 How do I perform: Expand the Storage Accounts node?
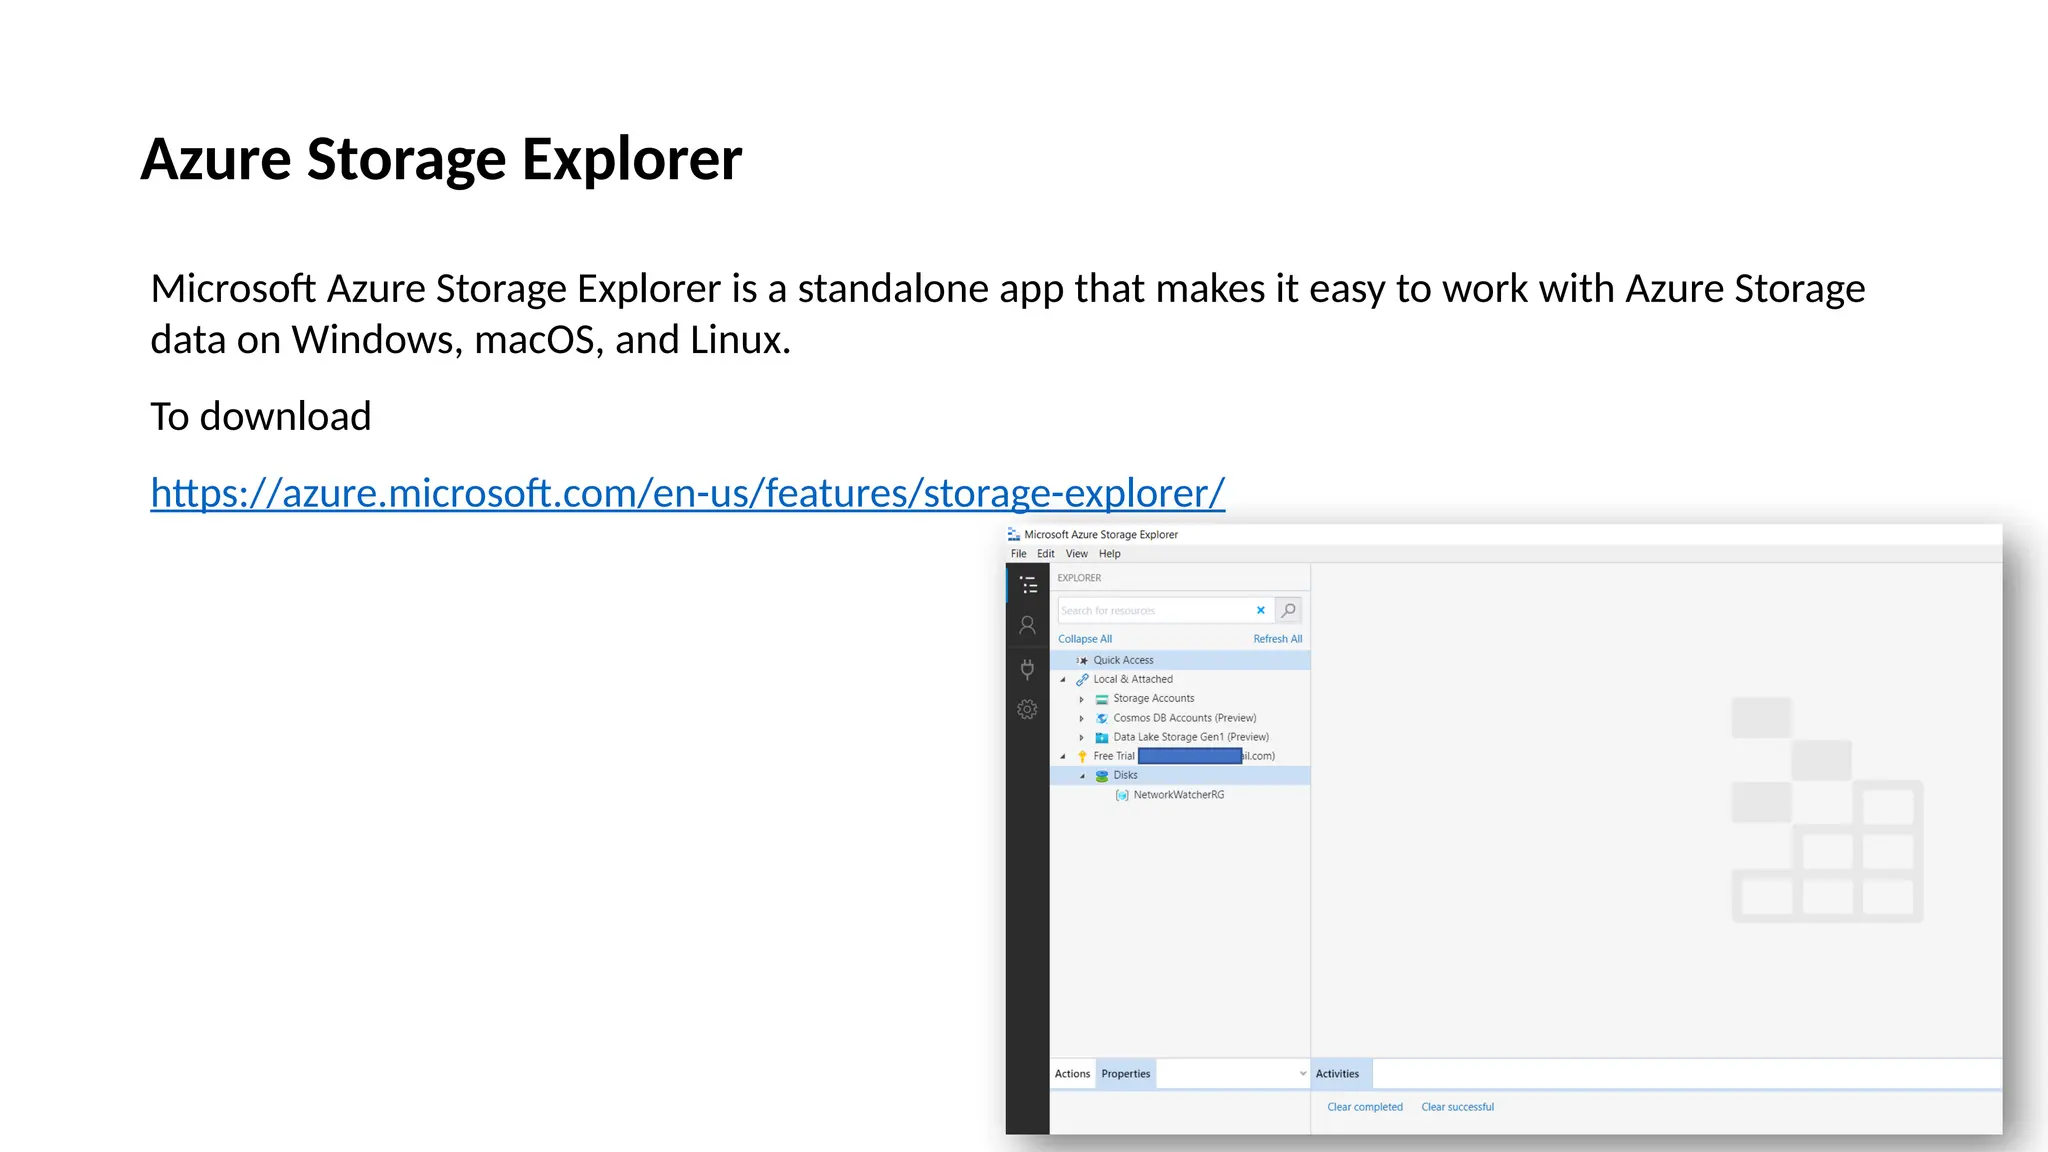[x=1082, y=699]
